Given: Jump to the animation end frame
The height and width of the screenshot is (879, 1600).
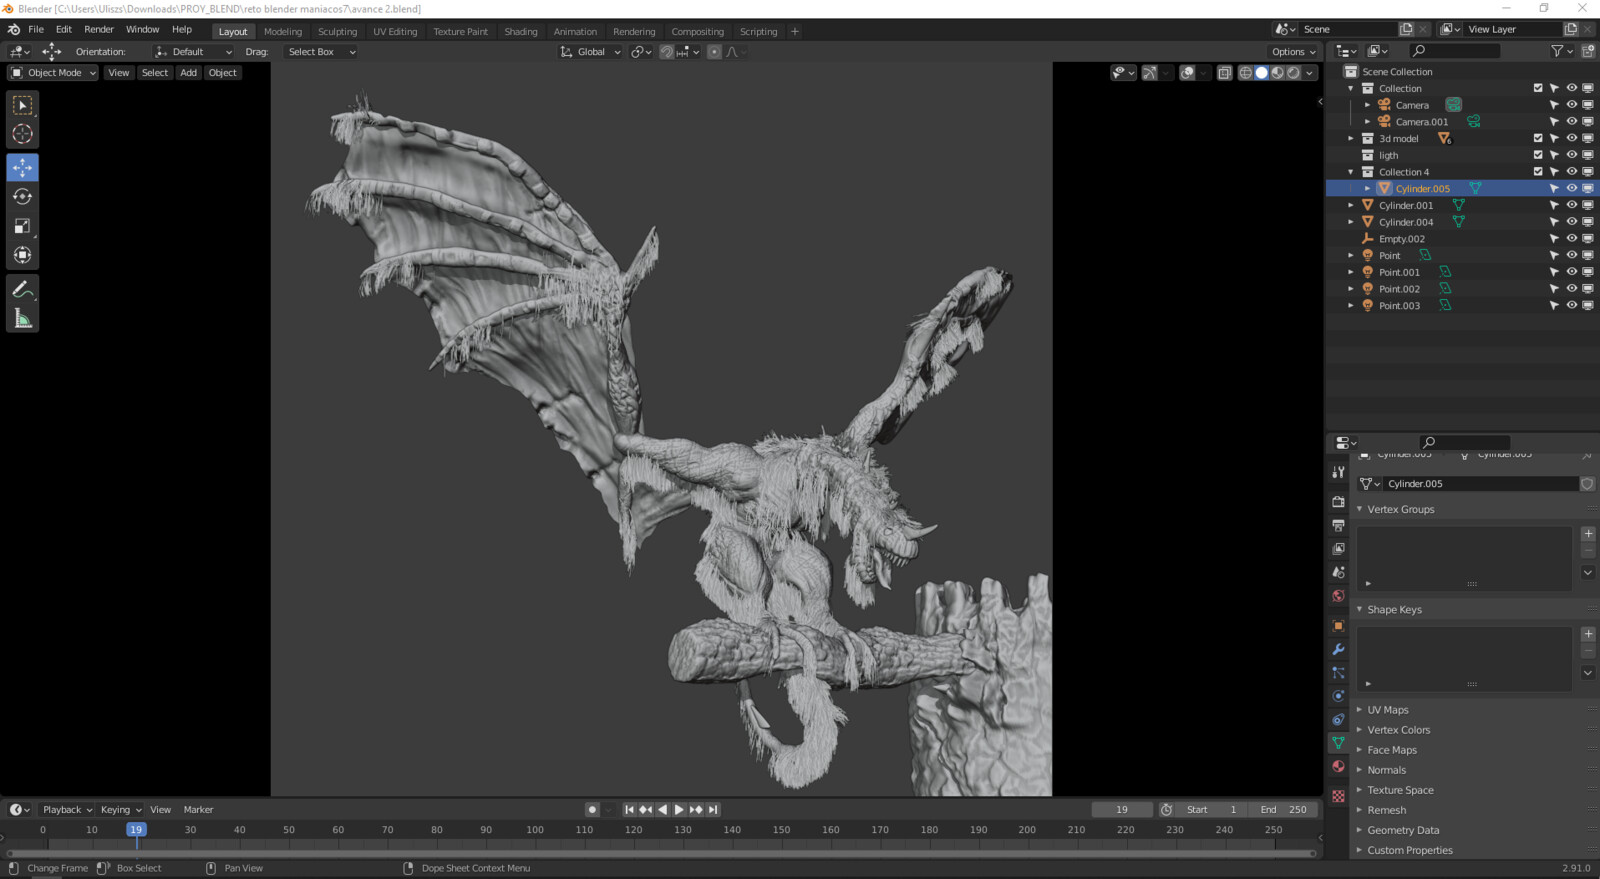Looking at the screenshot, I should click(x=713, y=810).
